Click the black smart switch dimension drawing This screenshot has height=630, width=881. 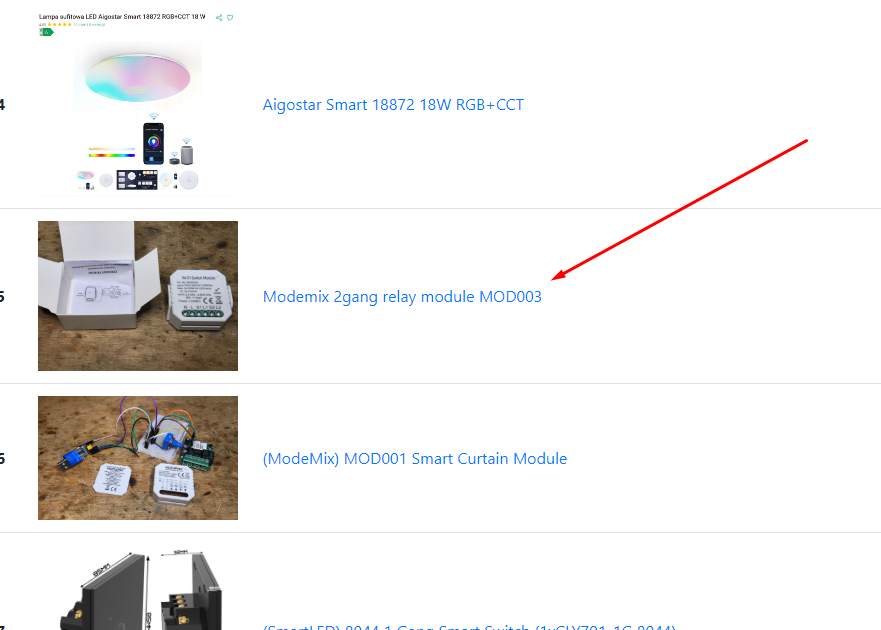140,590
